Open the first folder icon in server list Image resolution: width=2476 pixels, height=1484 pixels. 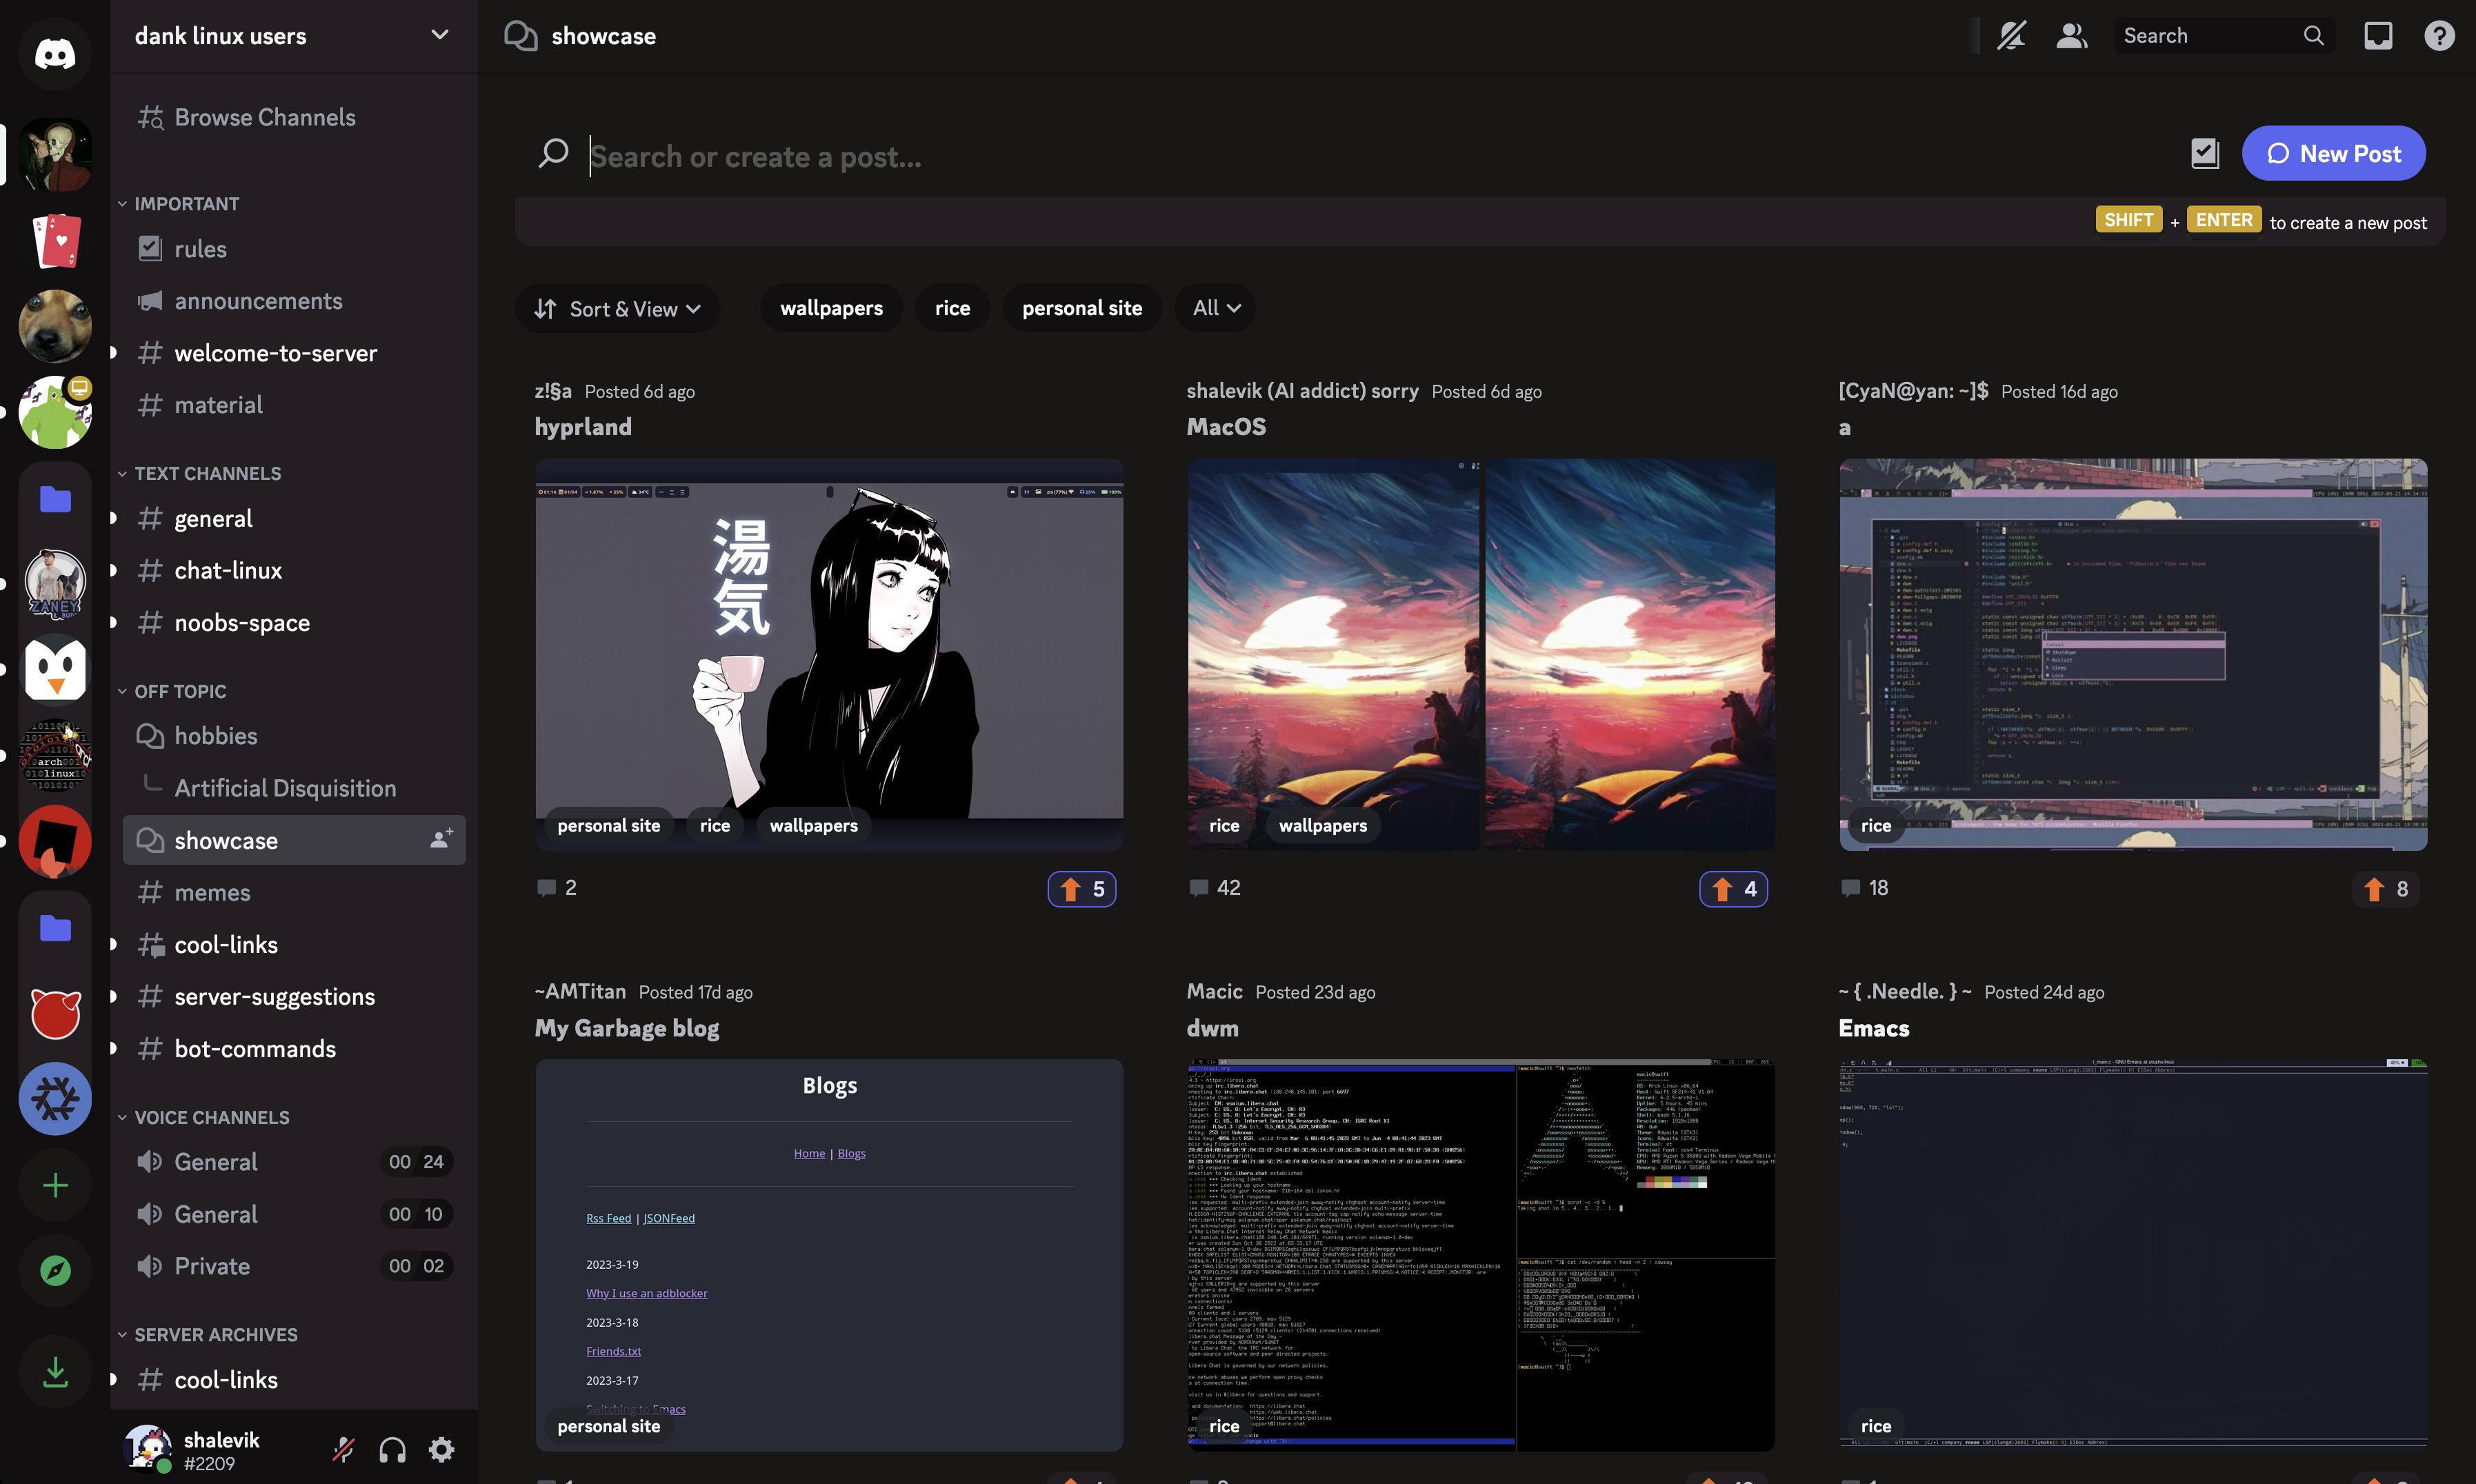55,498
